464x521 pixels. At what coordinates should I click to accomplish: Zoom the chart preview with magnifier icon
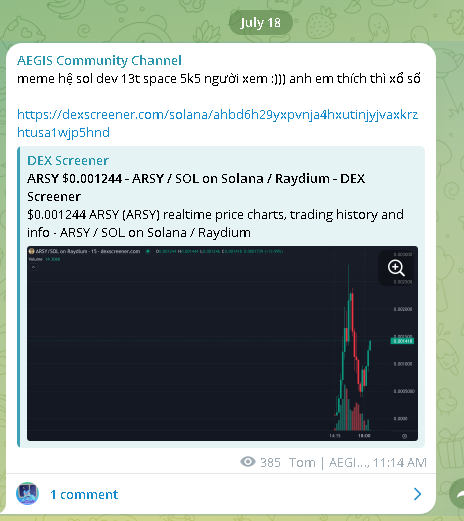point(396,268)
